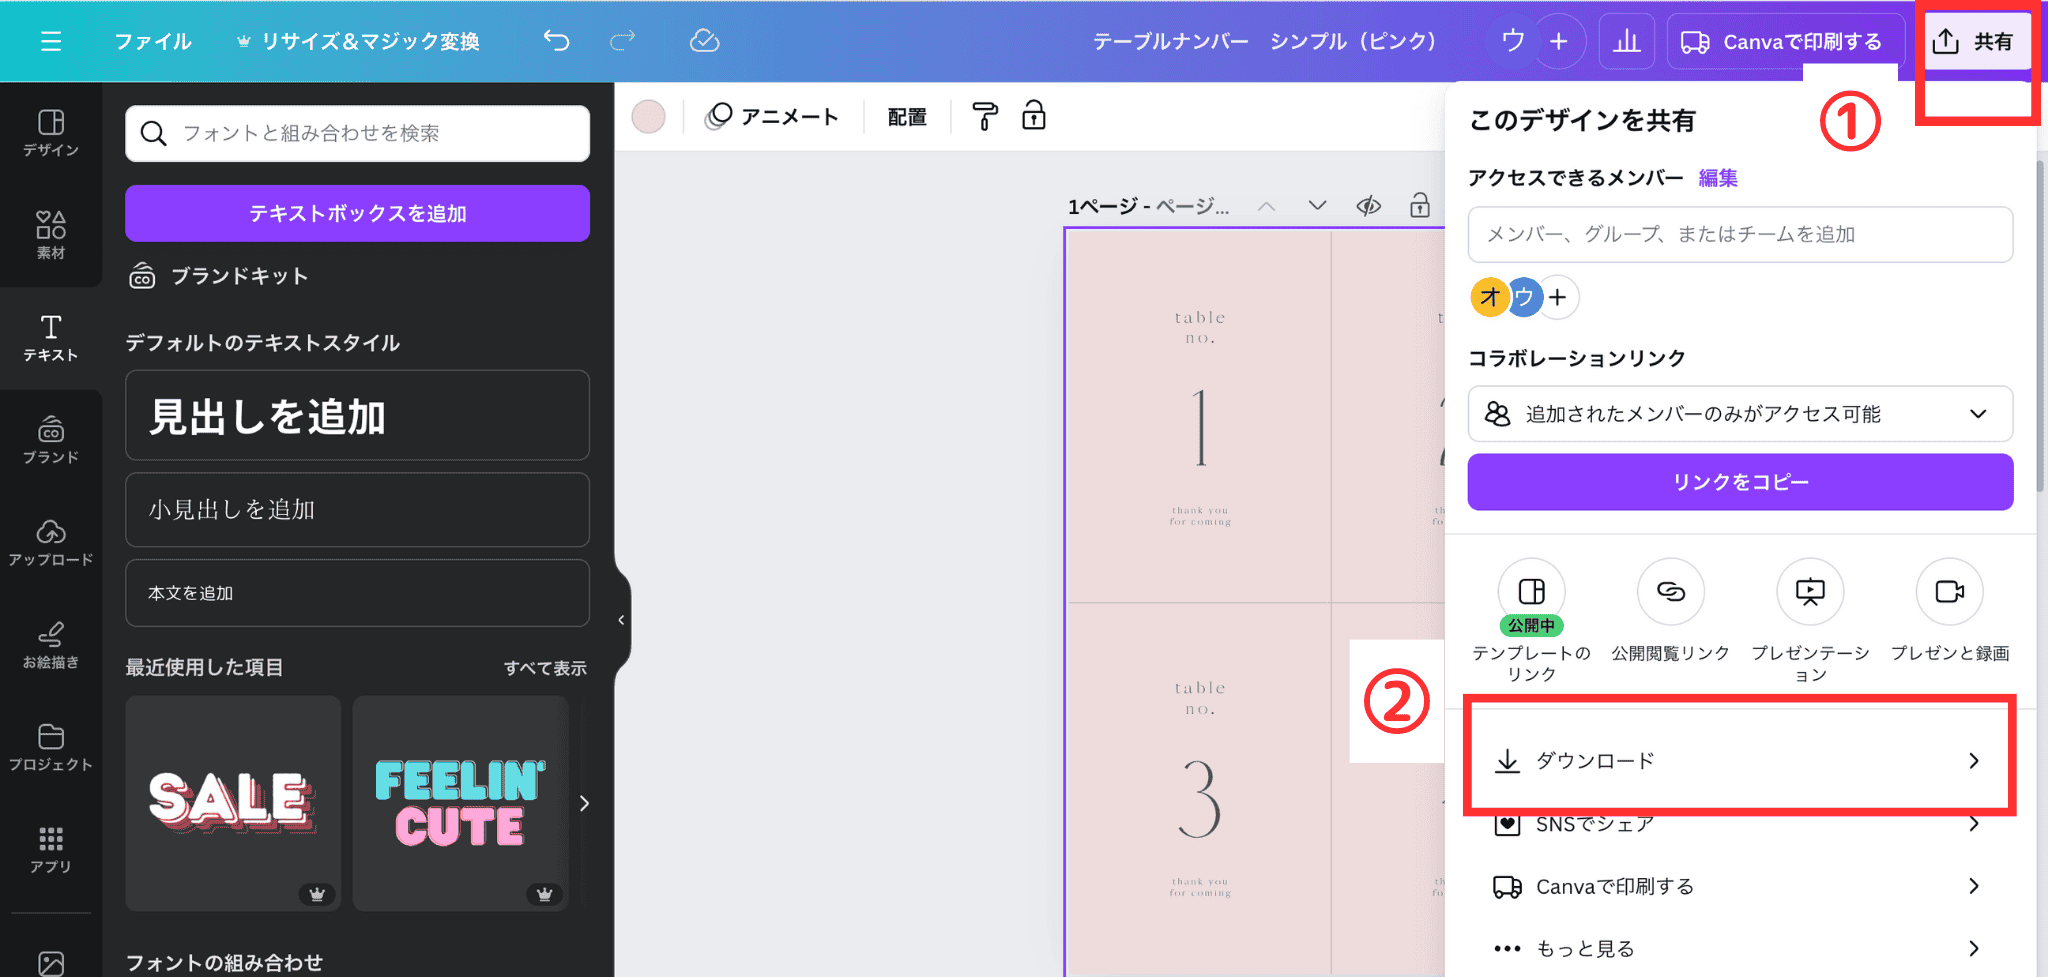Open リサイズ&マジック変換 menu
The height and width of the screenshot is (977, 2048).
pyautogui.click(x=358, y=41)
